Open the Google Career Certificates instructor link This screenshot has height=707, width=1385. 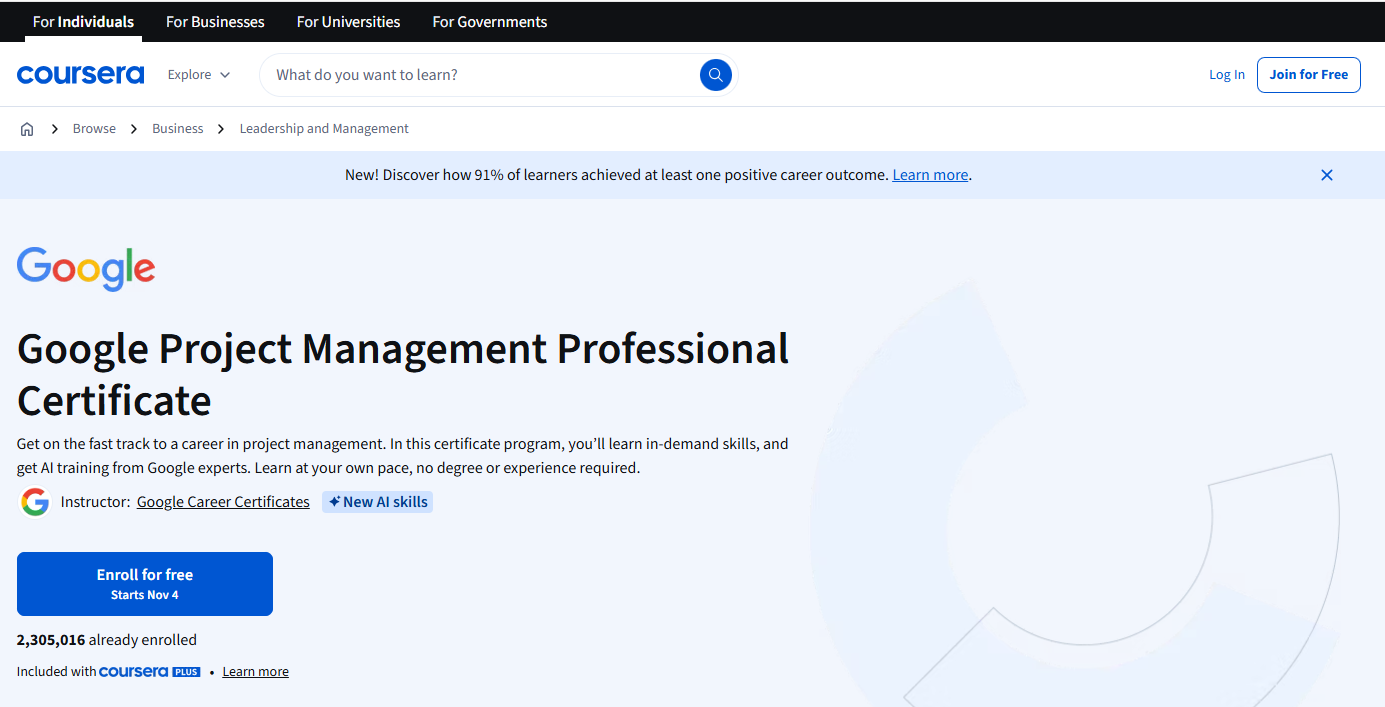click(x=223, y=501)
